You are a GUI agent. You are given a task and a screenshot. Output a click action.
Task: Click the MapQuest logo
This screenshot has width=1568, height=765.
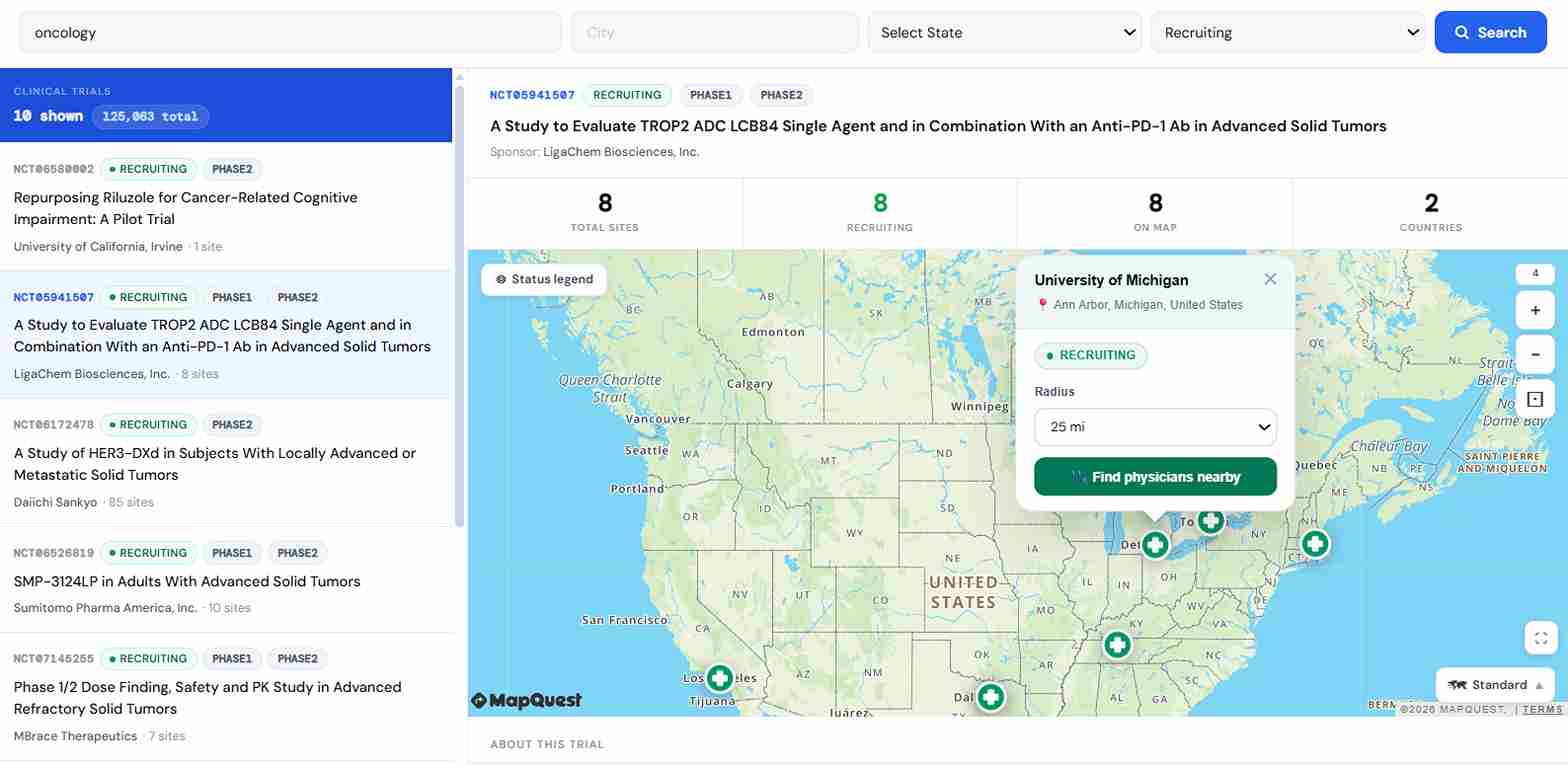pos(527,700)
